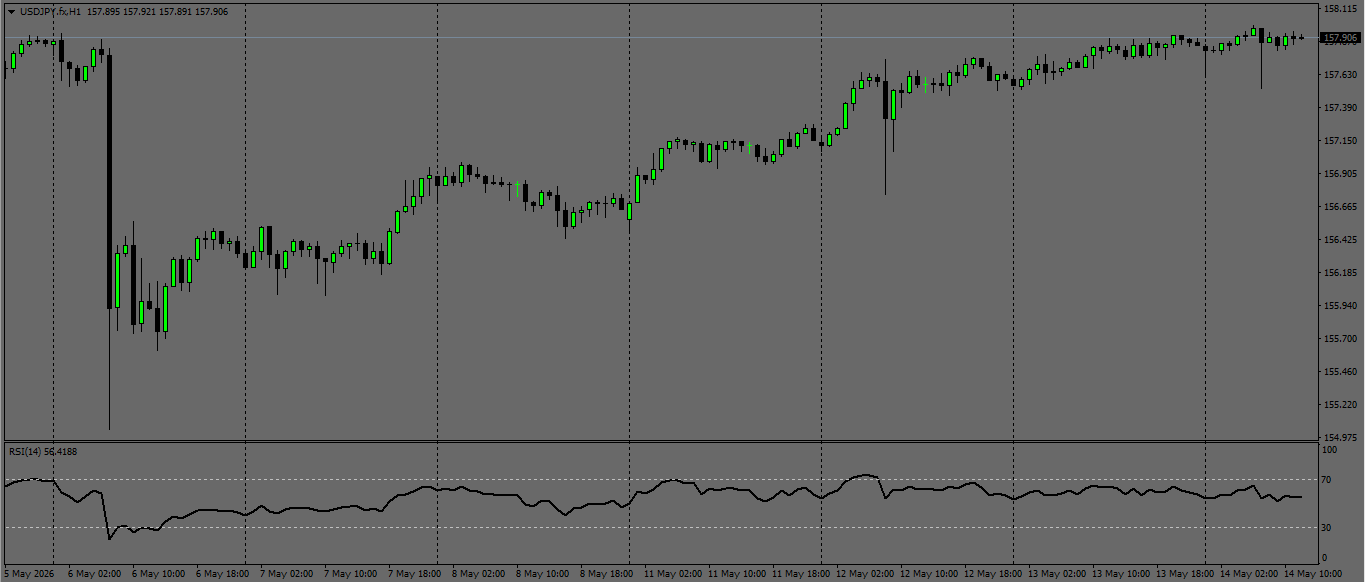This screenshot has width=1366, height=582.
Task: Click the 5 May 2026 date label
Action: 30,574
